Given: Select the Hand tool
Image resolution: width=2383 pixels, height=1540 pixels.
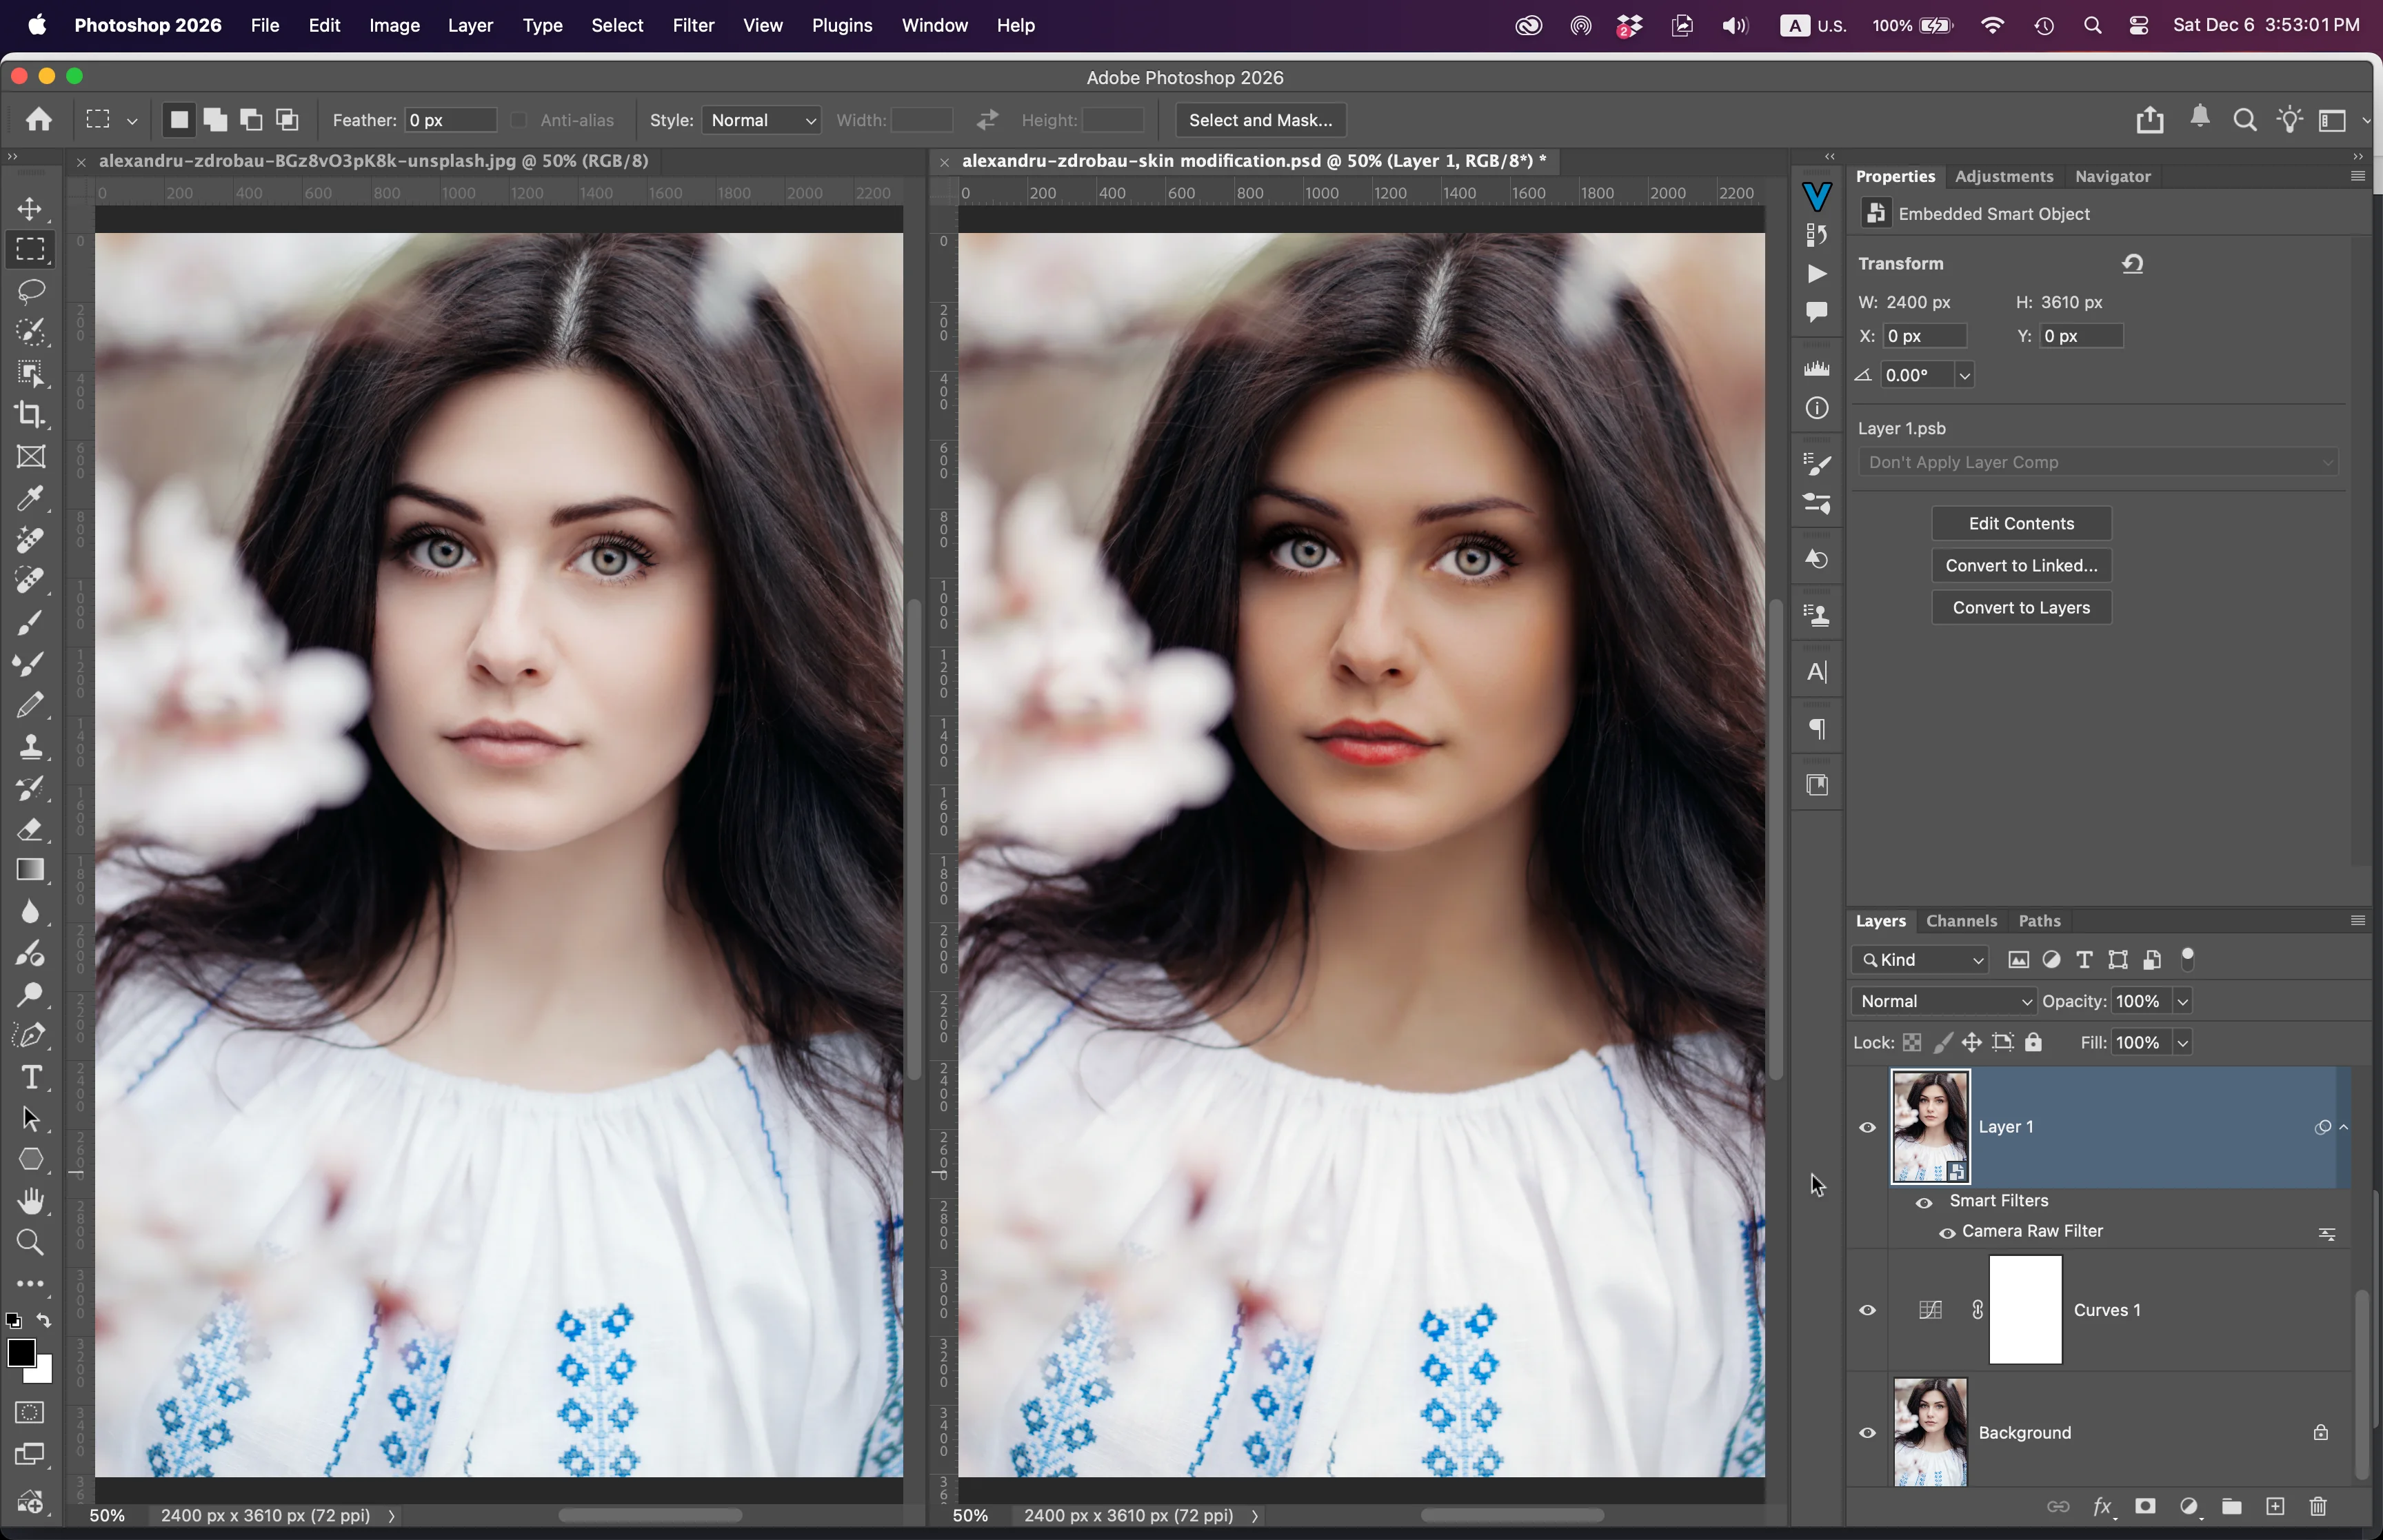Looking at the screenshot, I should (30, 1200).
